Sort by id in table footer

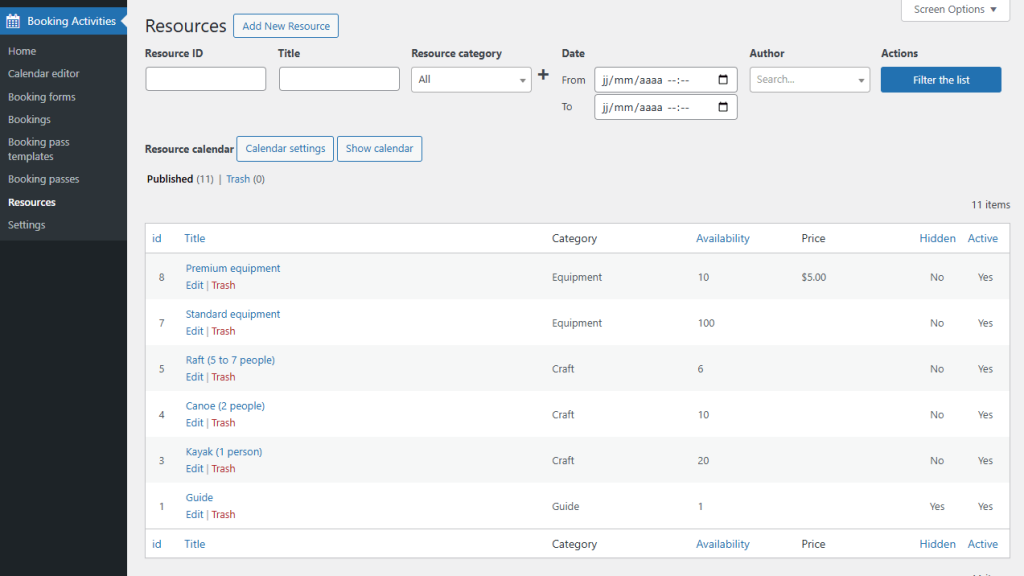tap(157, 544)
